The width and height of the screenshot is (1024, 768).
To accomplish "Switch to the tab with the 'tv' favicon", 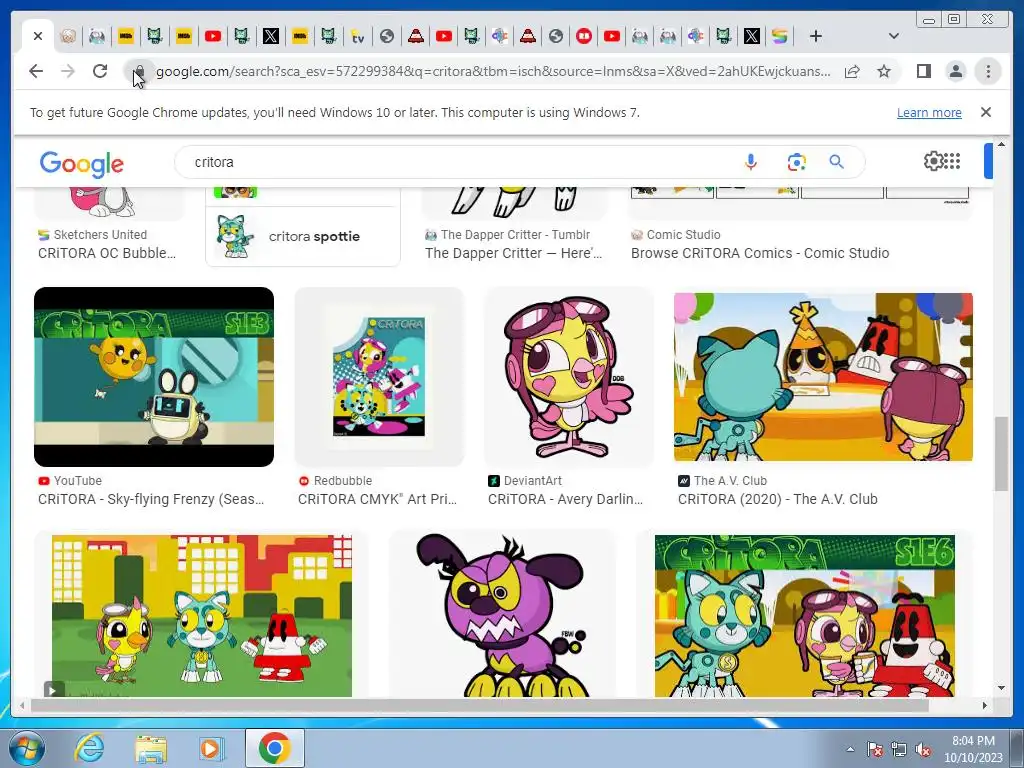I will 358,37.
